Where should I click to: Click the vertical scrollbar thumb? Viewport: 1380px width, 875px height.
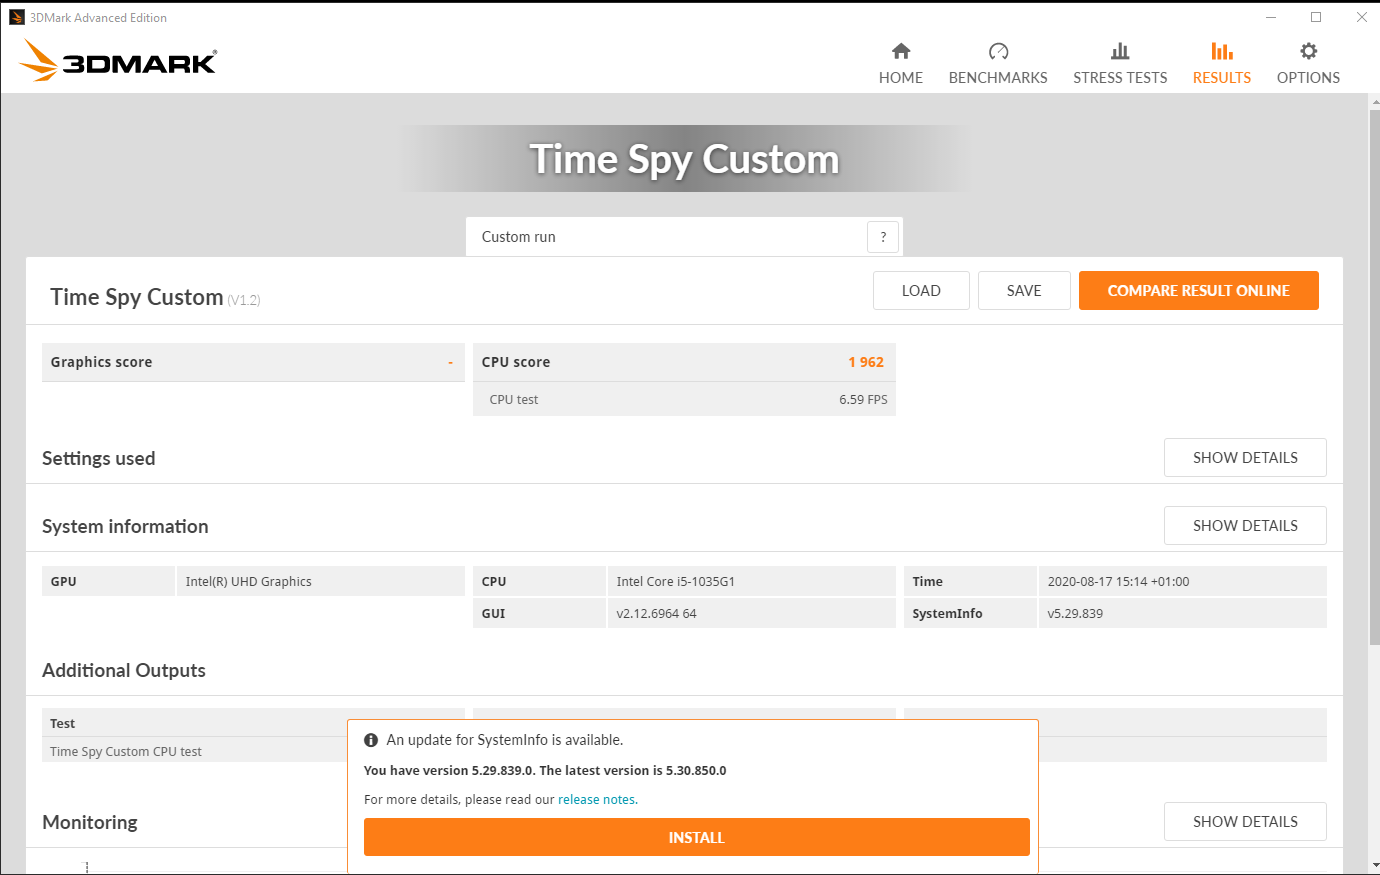pyautogui.click(x=1374, y=377)
